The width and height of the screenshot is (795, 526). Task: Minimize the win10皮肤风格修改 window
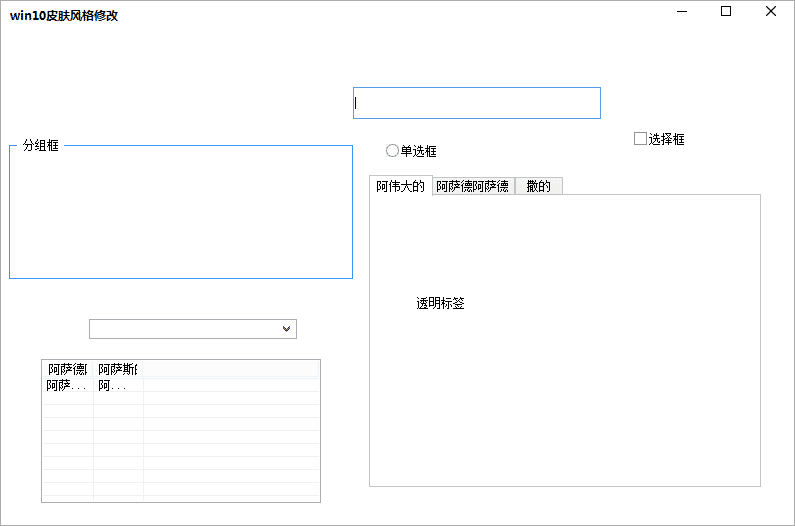[682, 11]
